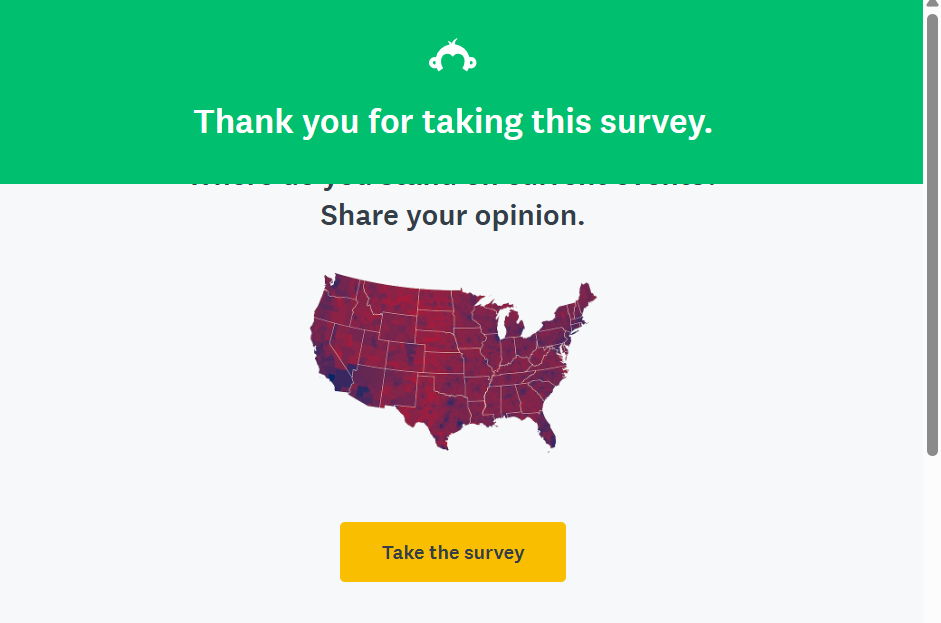Click the 'Thank you for taking this survey.' heading
Image resolution: width=941 pixels, height=623 pixels.
point(453,122)
